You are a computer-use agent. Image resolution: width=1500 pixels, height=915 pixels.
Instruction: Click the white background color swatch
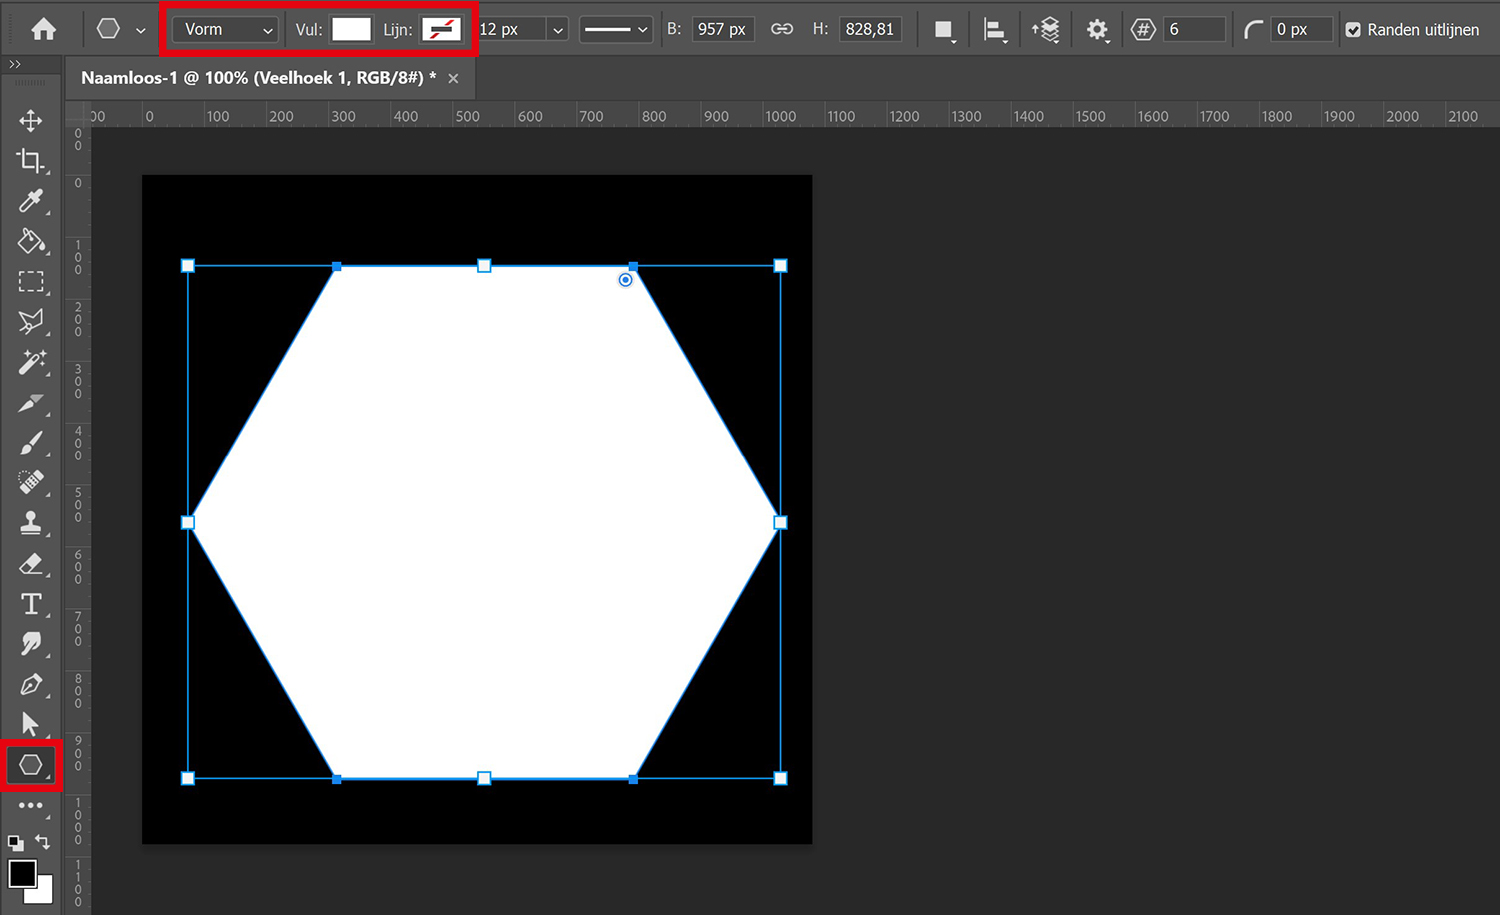(x=42, y=892)
